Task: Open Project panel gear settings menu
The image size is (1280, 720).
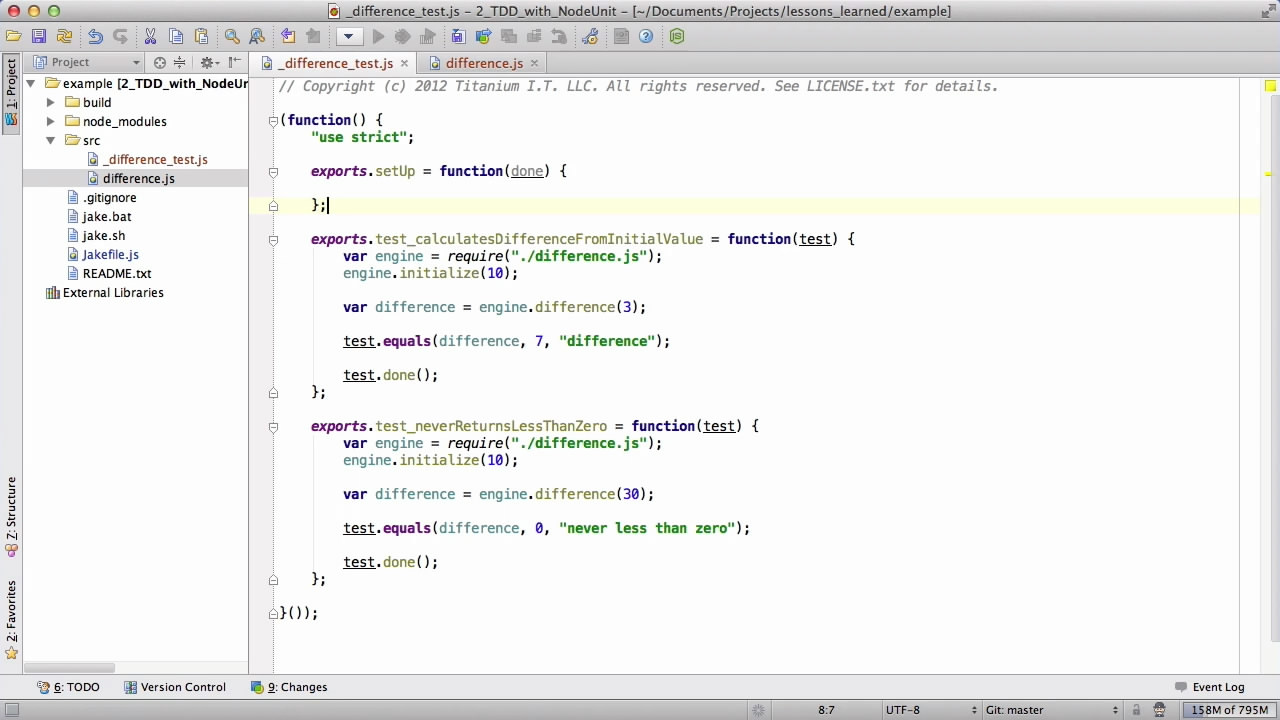Action: pyautogui.click(x=210, y=62)
